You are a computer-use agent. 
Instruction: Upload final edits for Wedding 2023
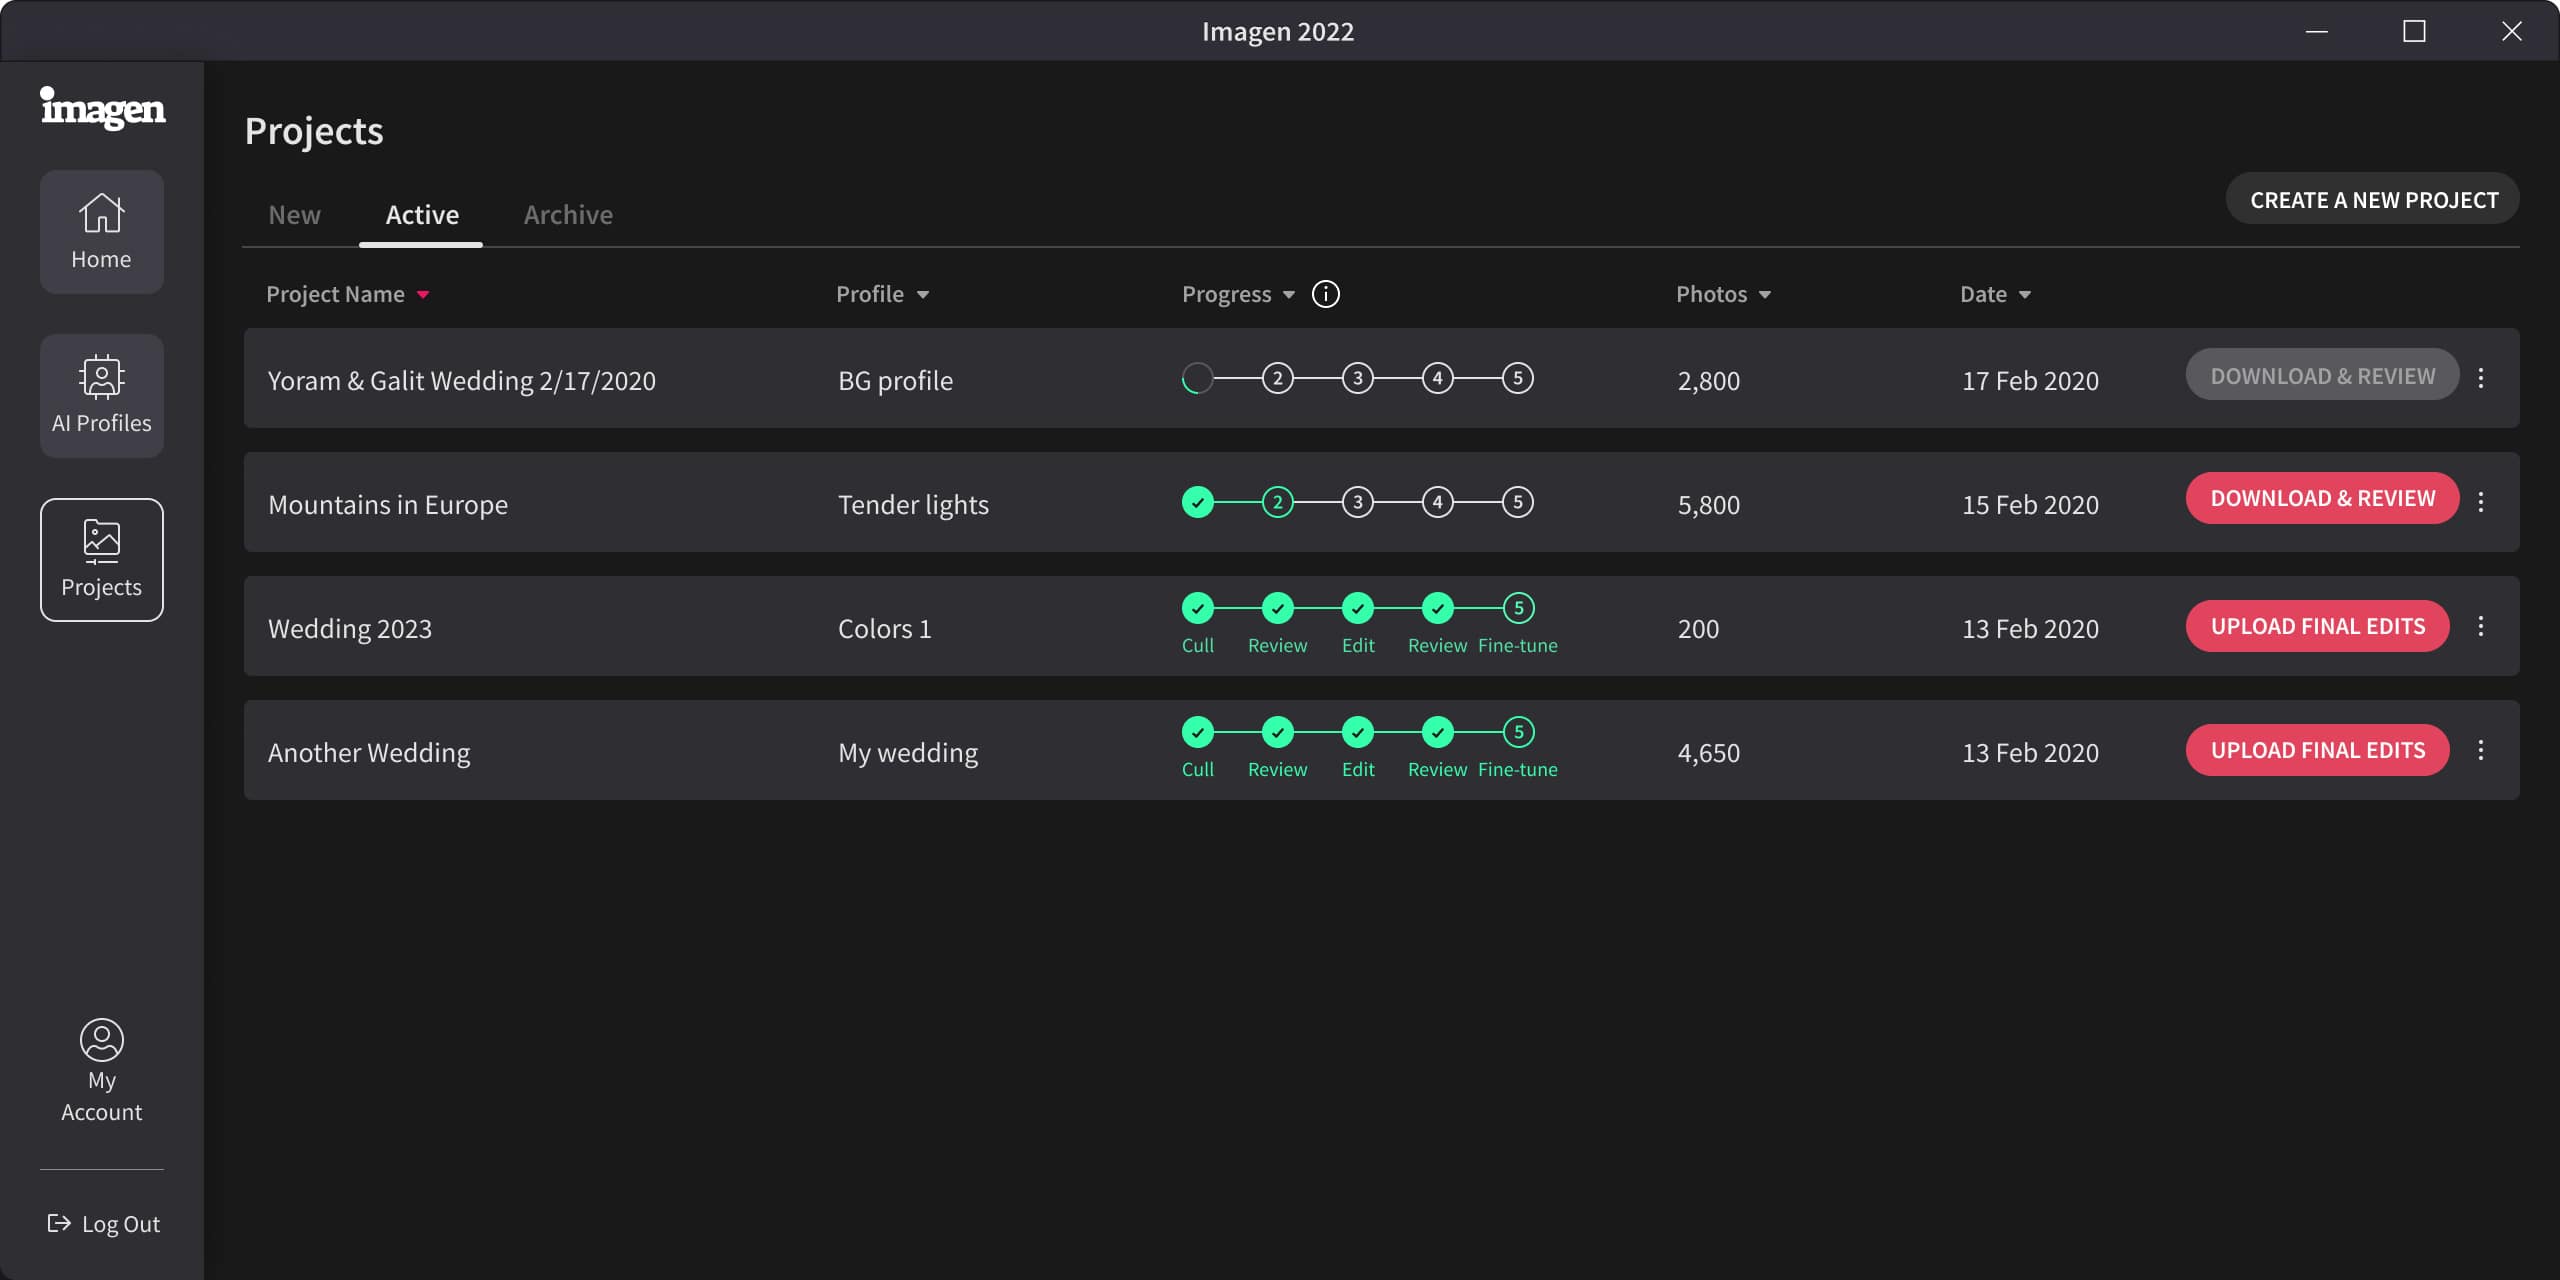[x=2317, y=626]
